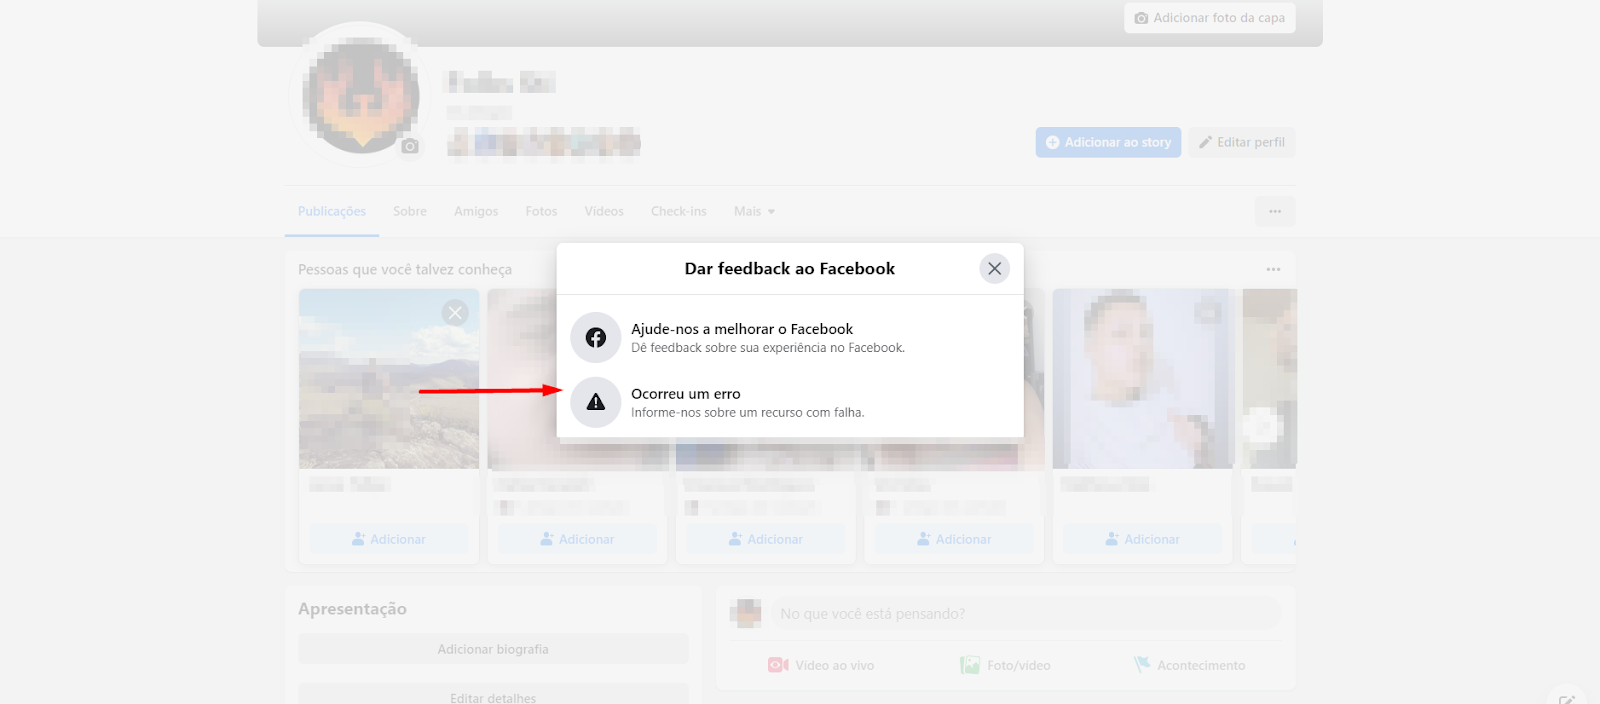This screenshot has height=704, width=1600.
Task: Dismiss first suggested person card
Action: (455, 313)
